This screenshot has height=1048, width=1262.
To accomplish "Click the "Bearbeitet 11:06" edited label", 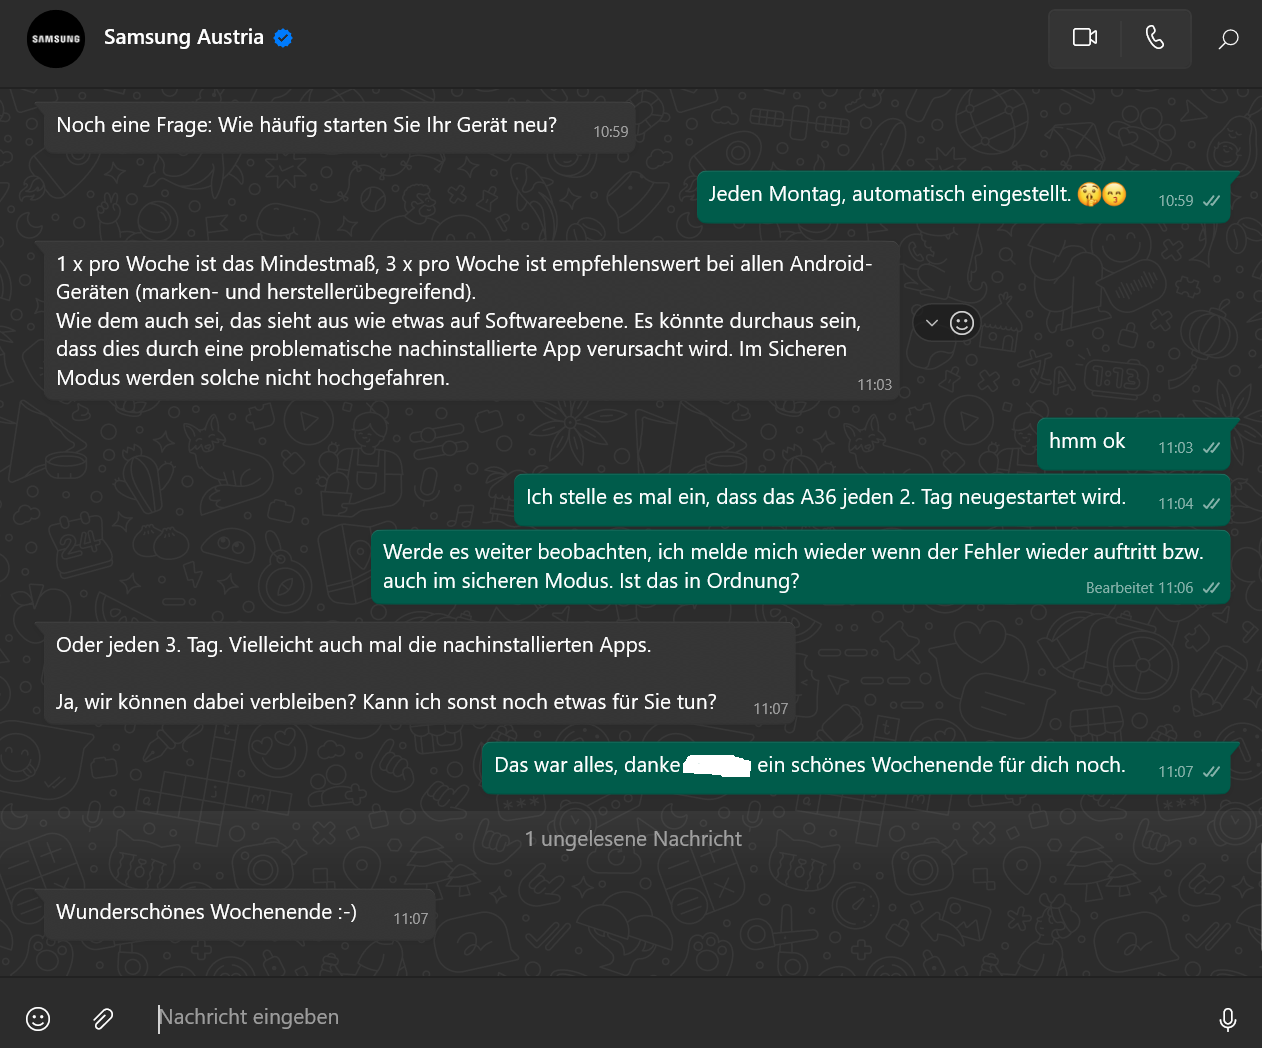I will point(1139,588).
